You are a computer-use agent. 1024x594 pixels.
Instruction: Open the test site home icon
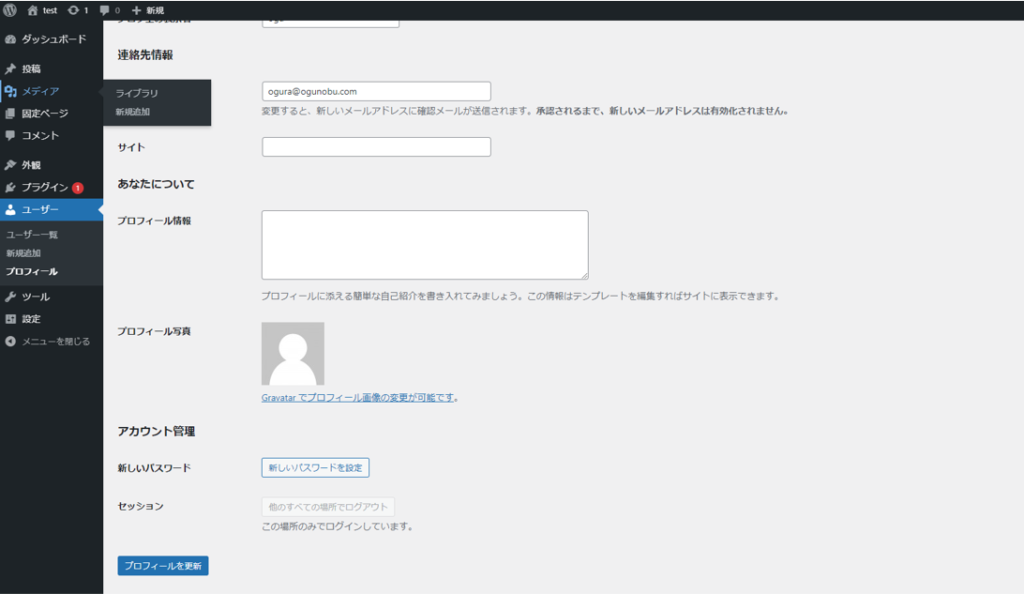coord(32,10)
